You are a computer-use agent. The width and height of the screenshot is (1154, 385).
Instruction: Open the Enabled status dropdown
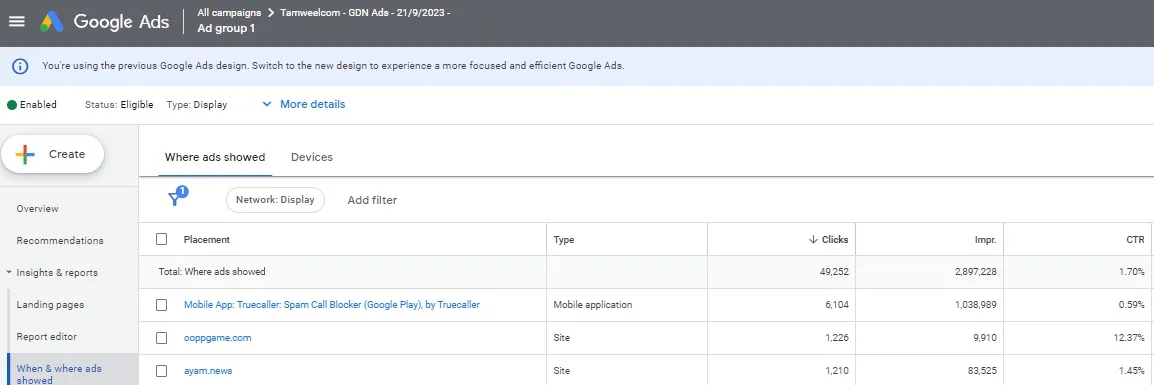click(32, 105)
